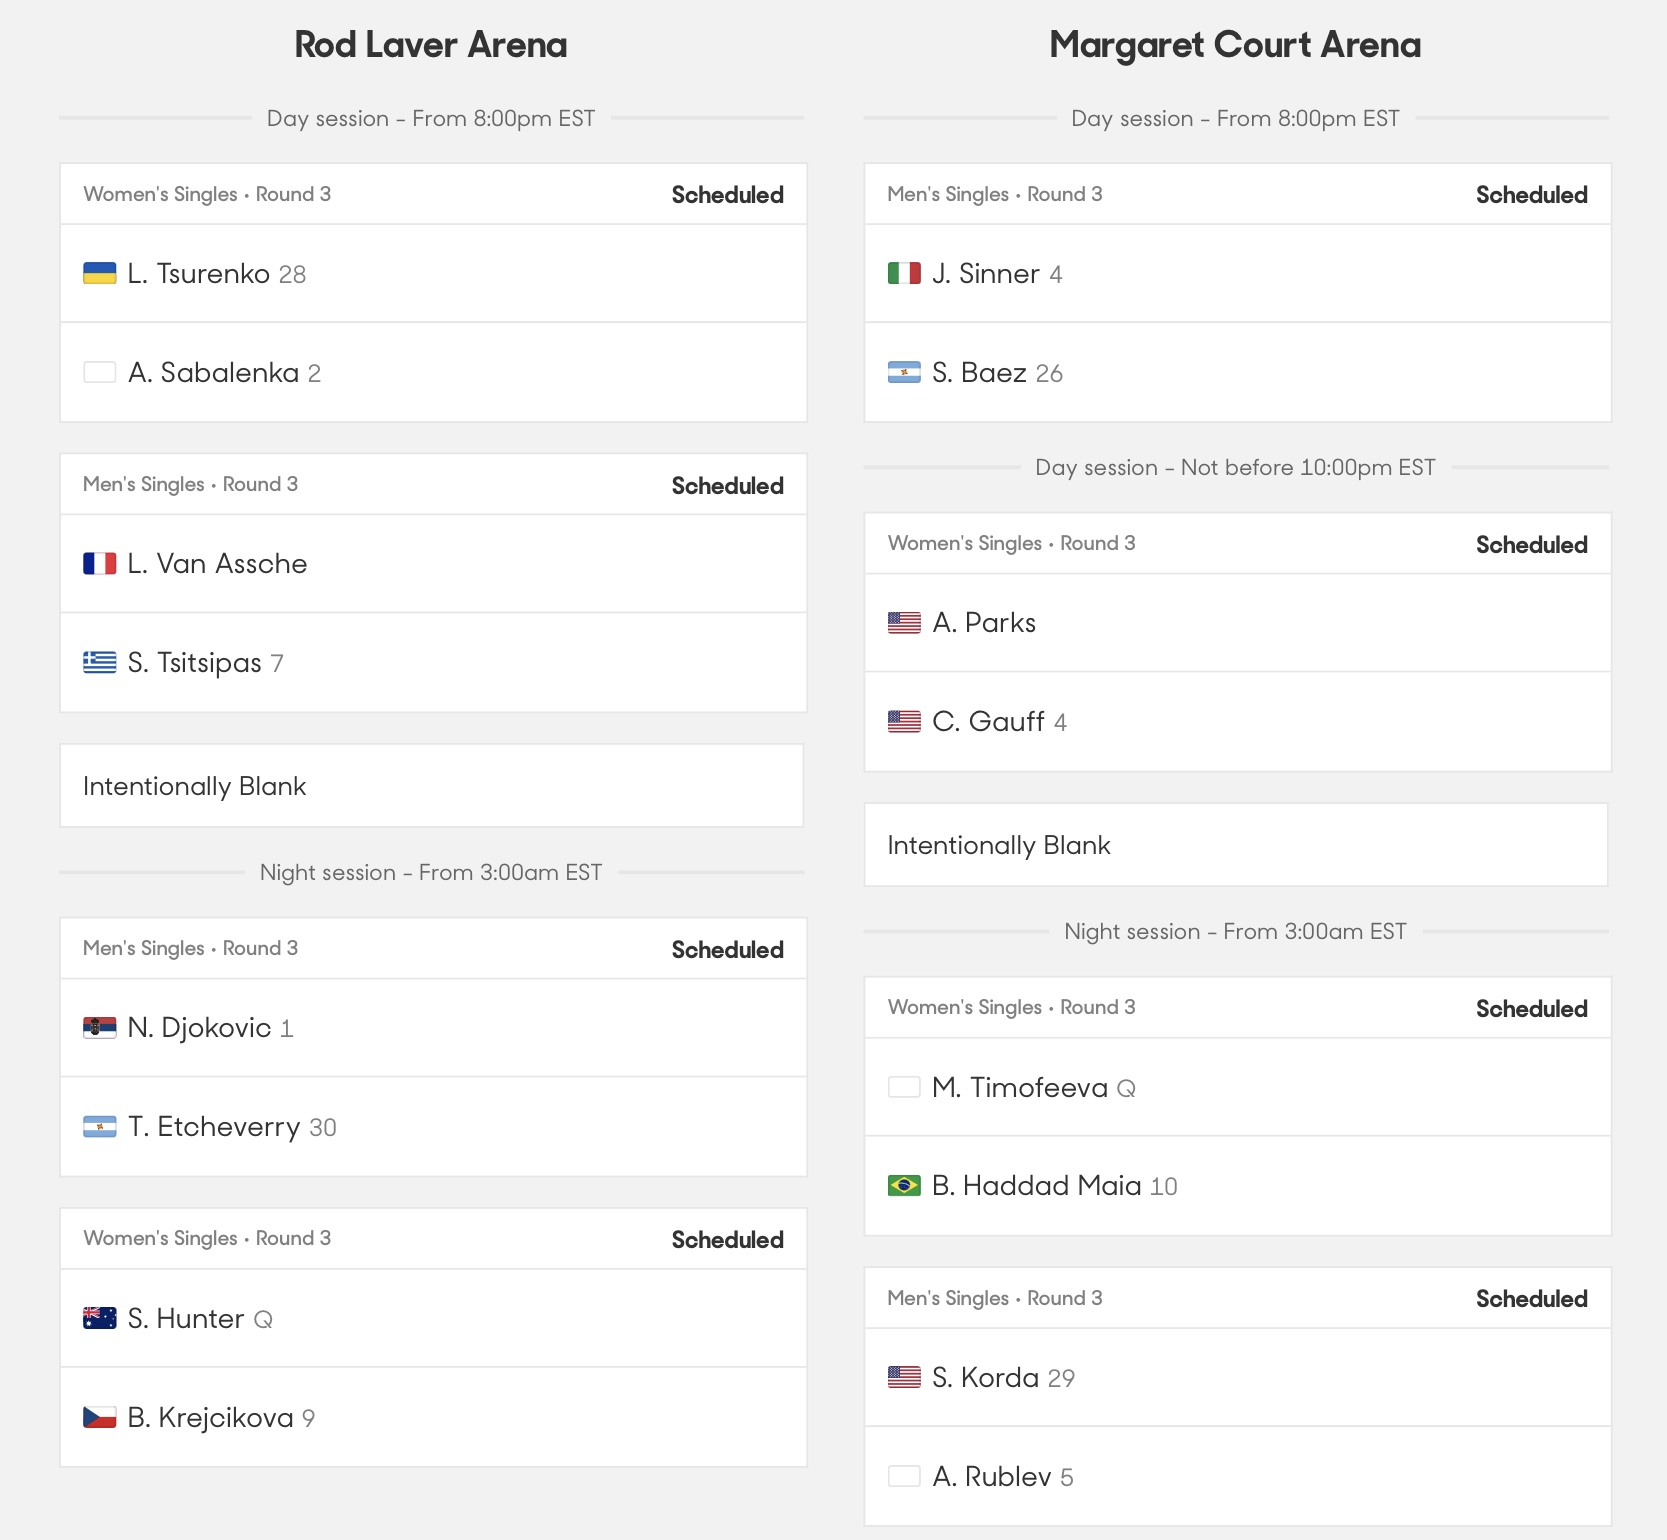Open N. Djokovic player link

pos(199,1027)
